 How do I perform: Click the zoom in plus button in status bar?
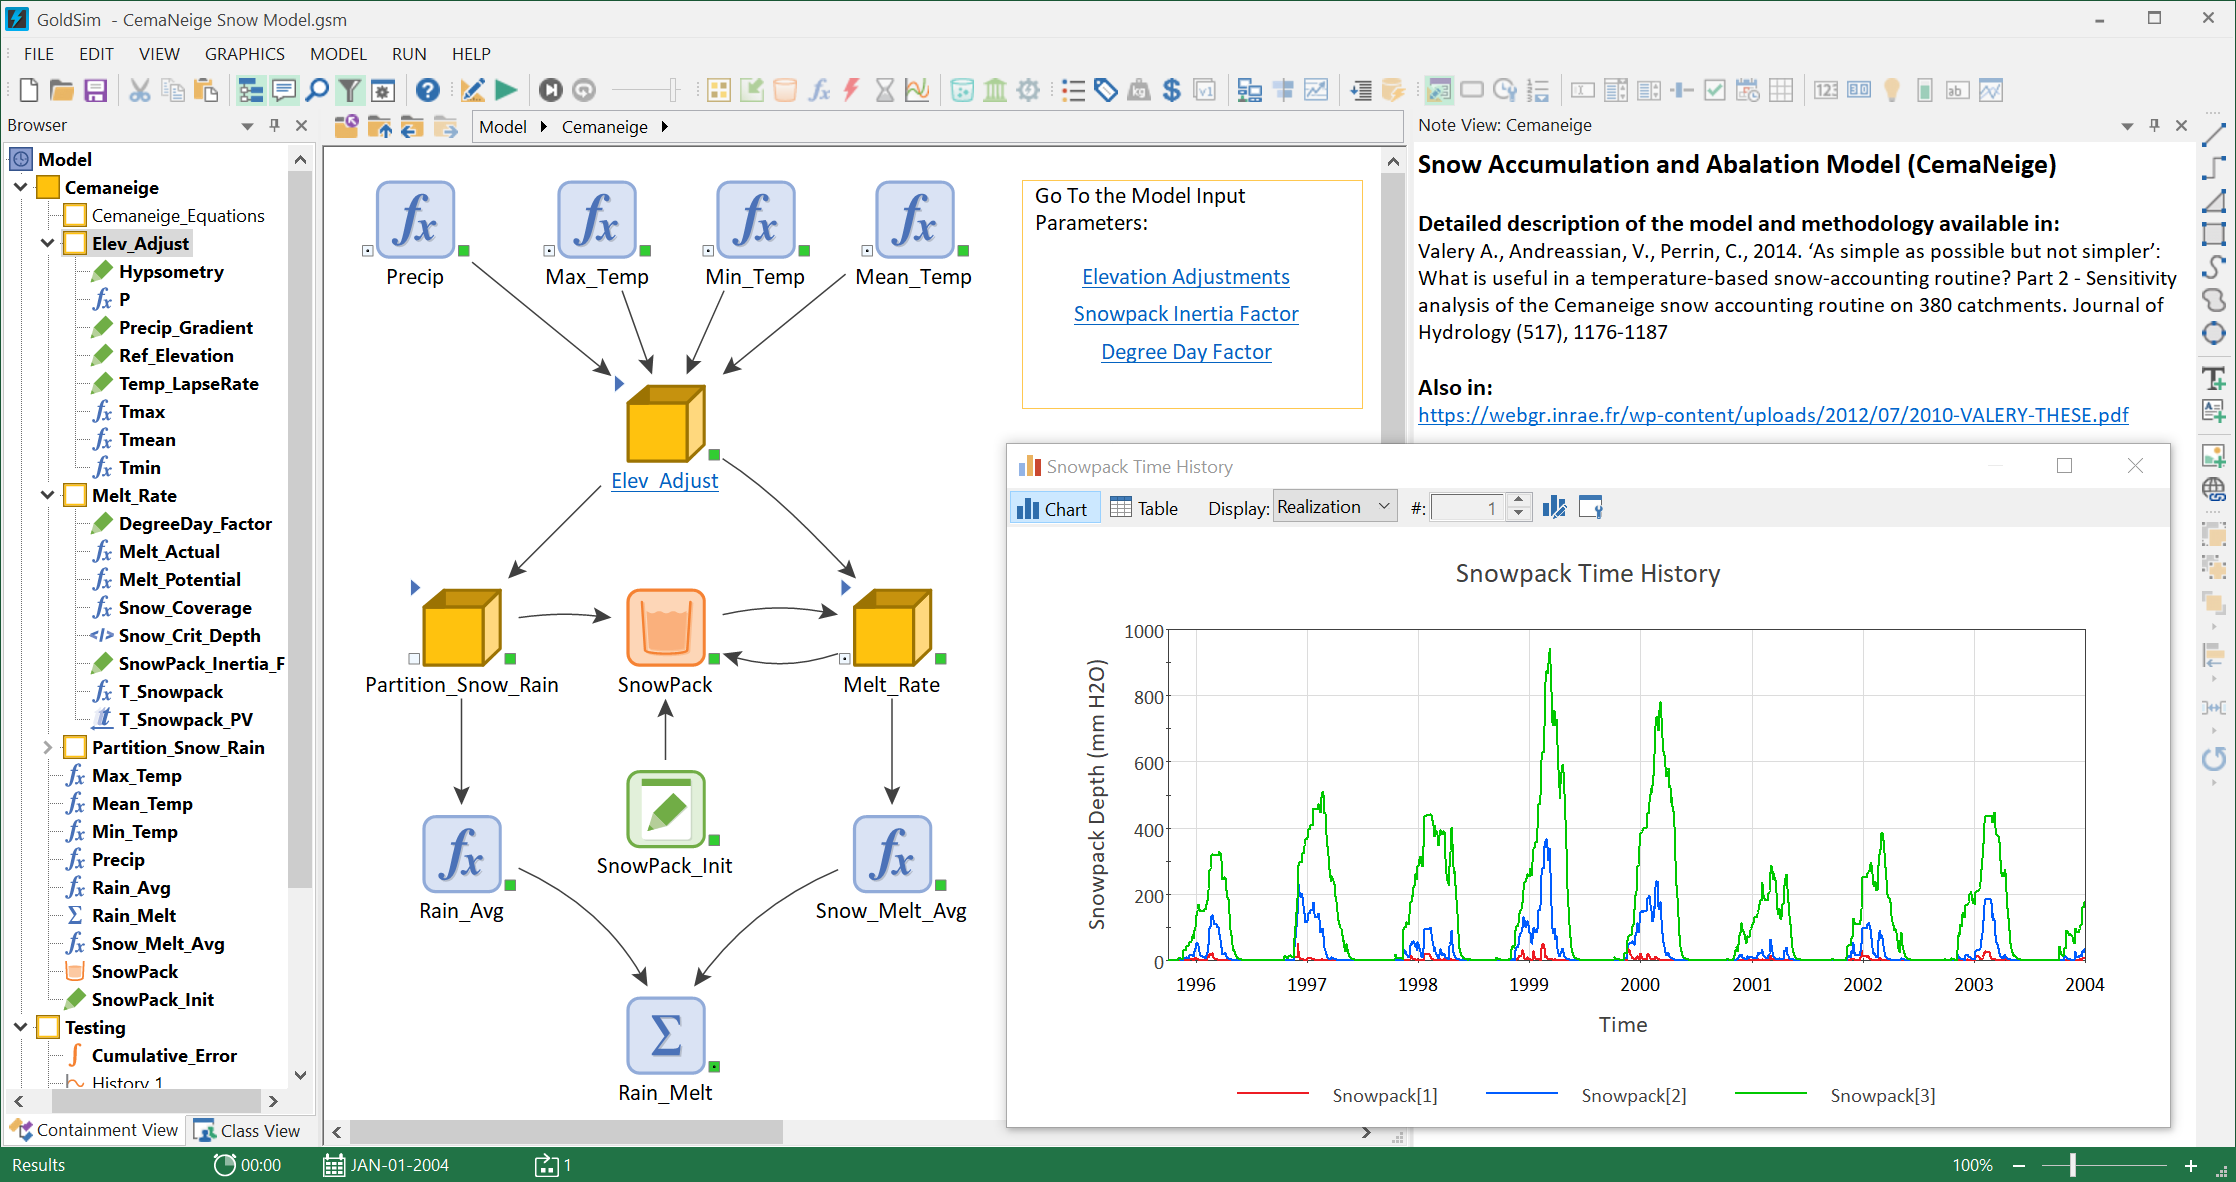pyautogui.click(x=2191, y=1165)
